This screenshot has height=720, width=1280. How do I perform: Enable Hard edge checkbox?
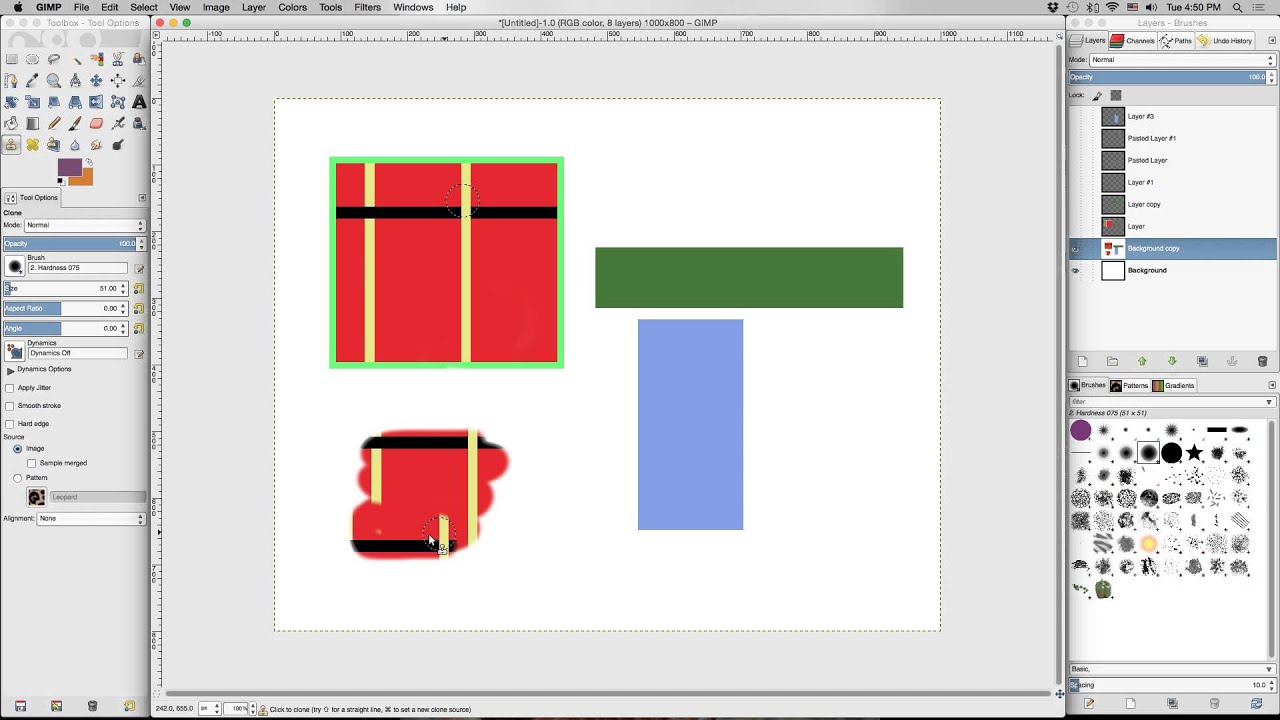(x=10, y=424)
